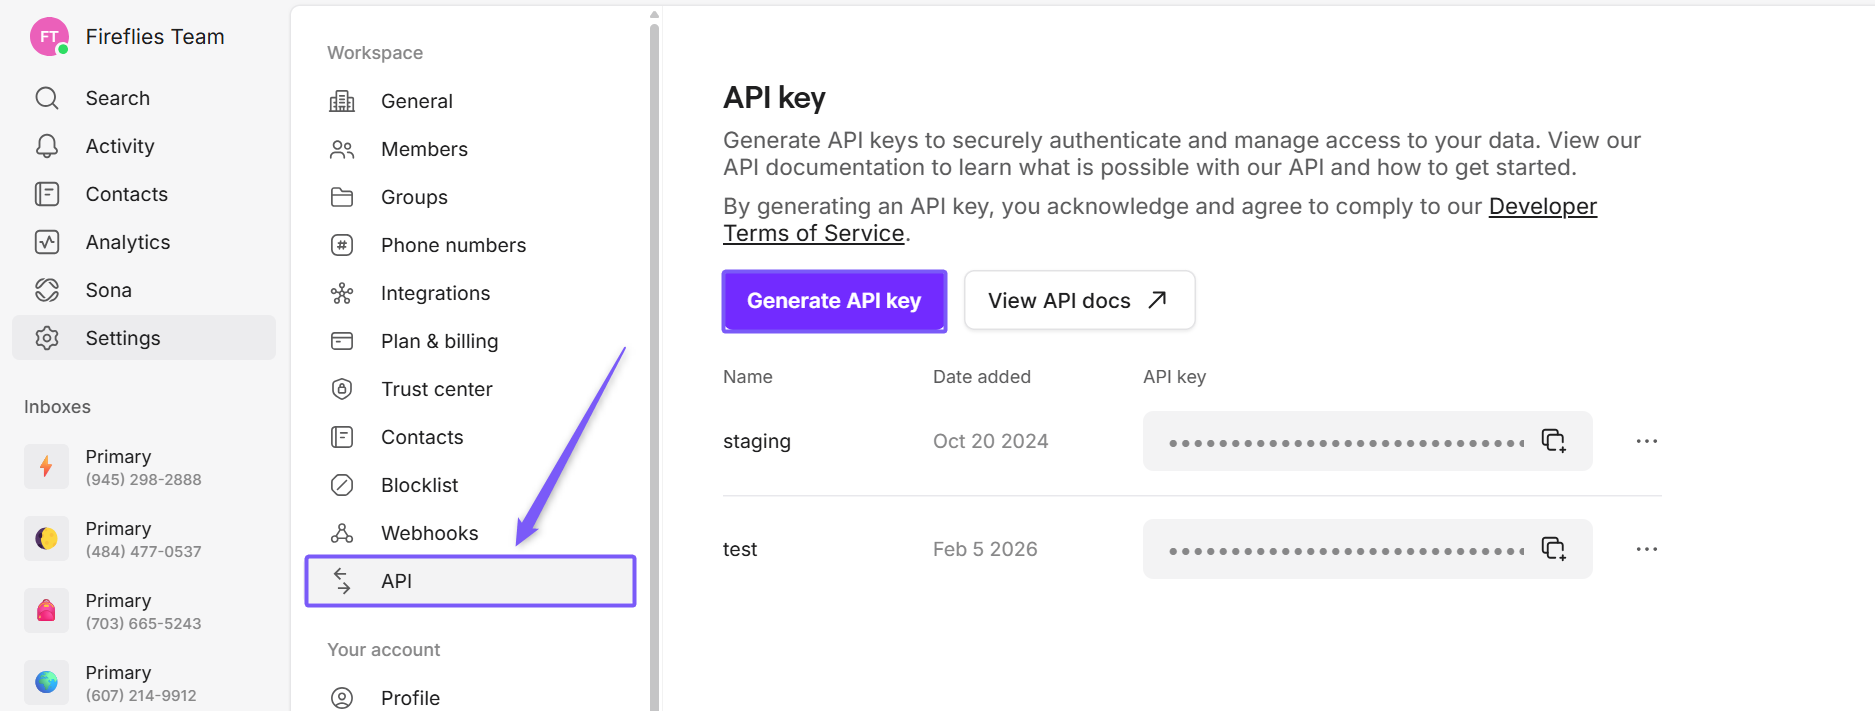Open options menu for test key

point(1646,549)
